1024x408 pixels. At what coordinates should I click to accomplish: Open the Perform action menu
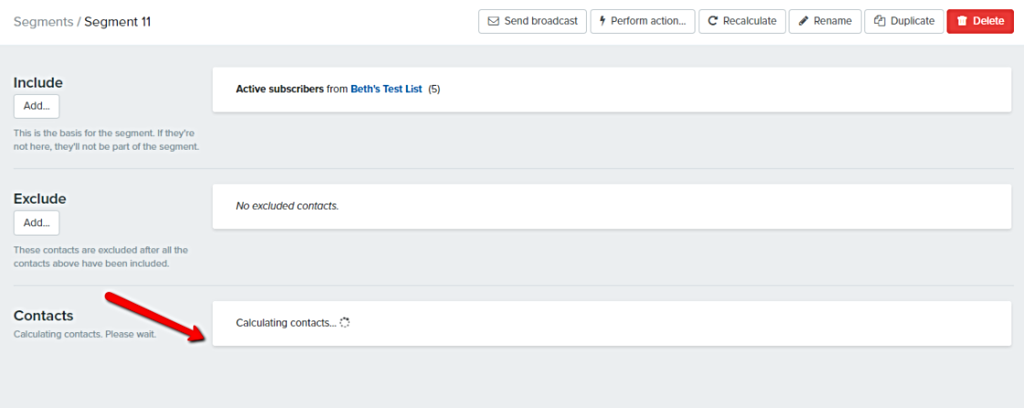tap(643, 21)
